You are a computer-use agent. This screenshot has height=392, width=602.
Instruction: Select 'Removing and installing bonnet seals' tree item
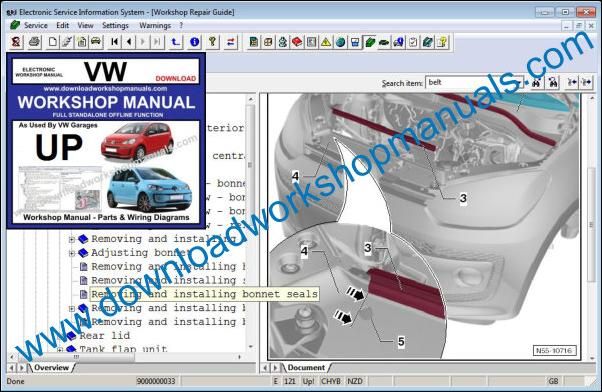[204, 294]
